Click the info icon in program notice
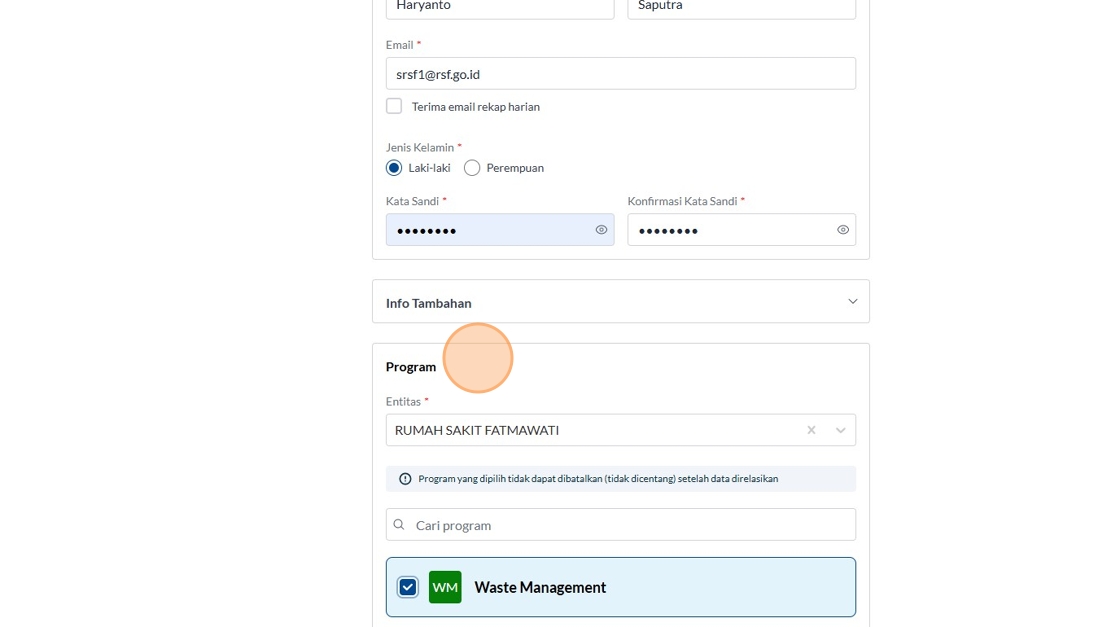The width and height of the screenshot is (1120, 627). (405, 479)
